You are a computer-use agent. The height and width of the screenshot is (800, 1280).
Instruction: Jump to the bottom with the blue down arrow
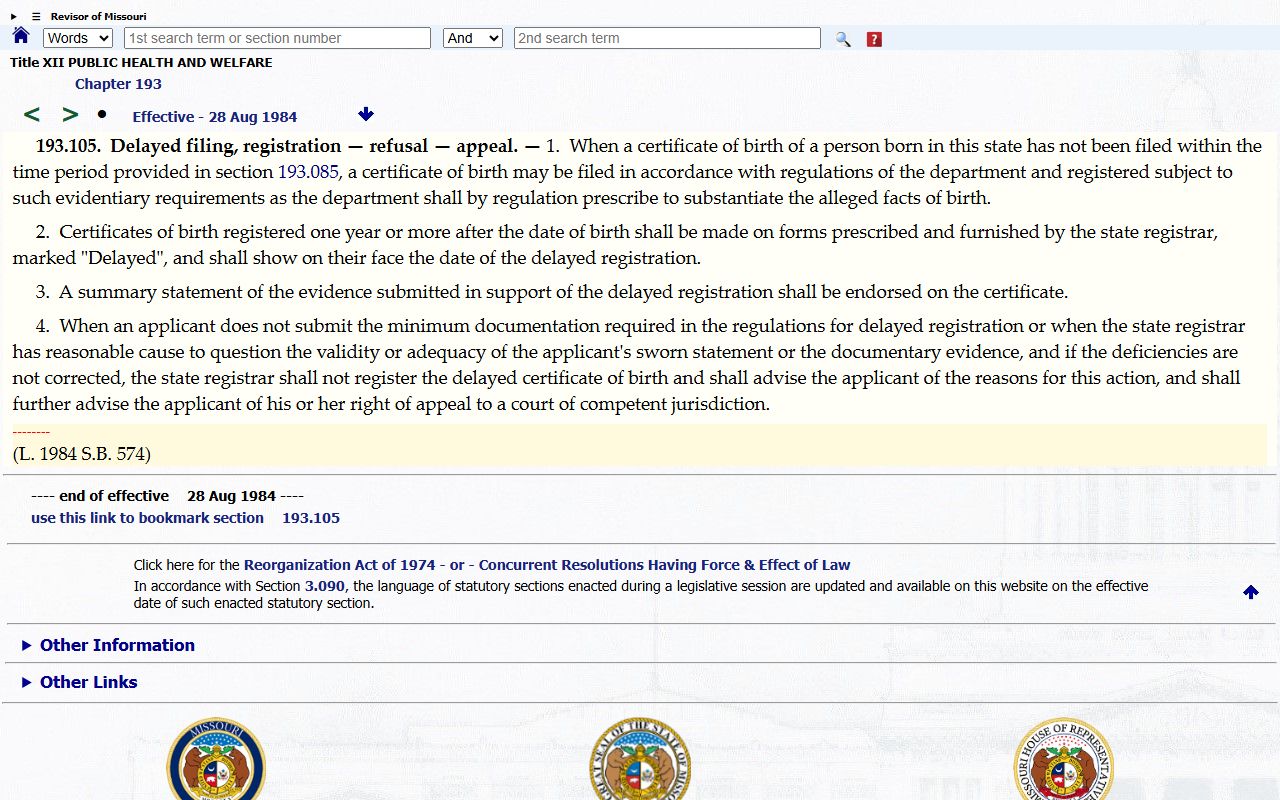[x=366, y=114]
